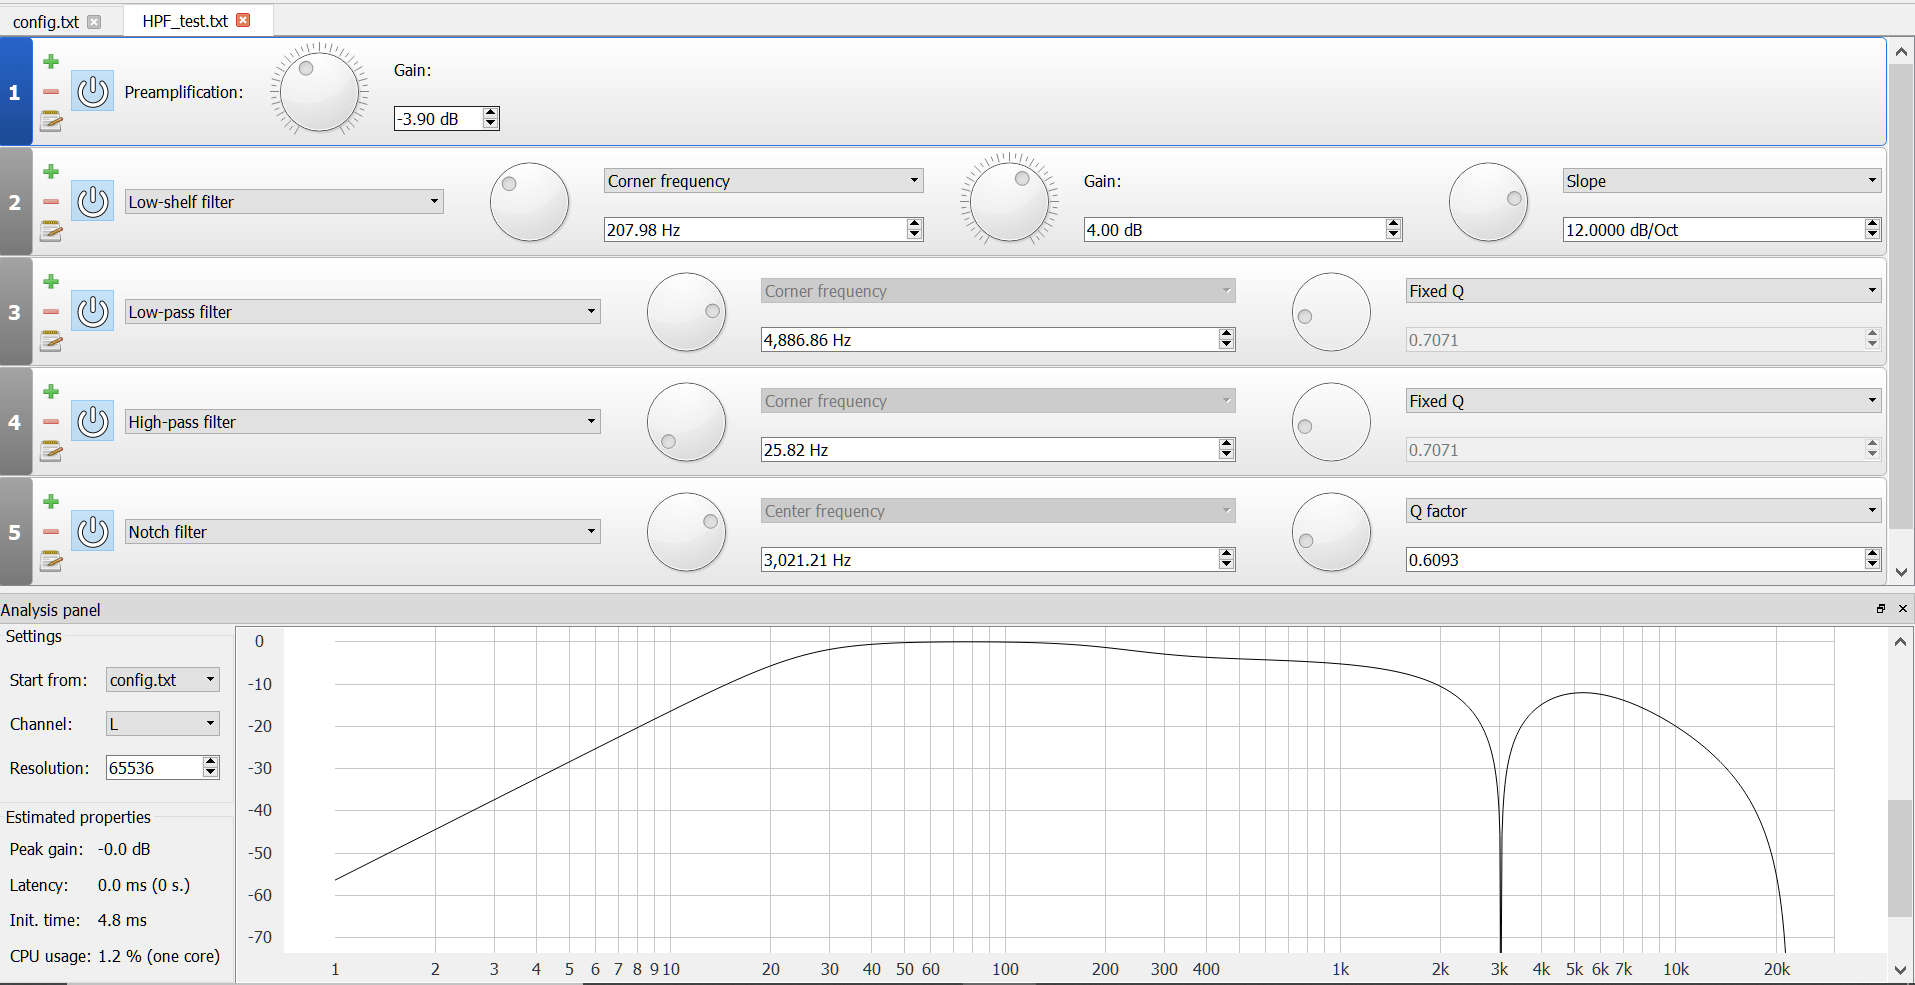Open Start from config.txt dropdown
This screenshot has width=1915, height=985.
pyautogui.click(x=163, y=680)
